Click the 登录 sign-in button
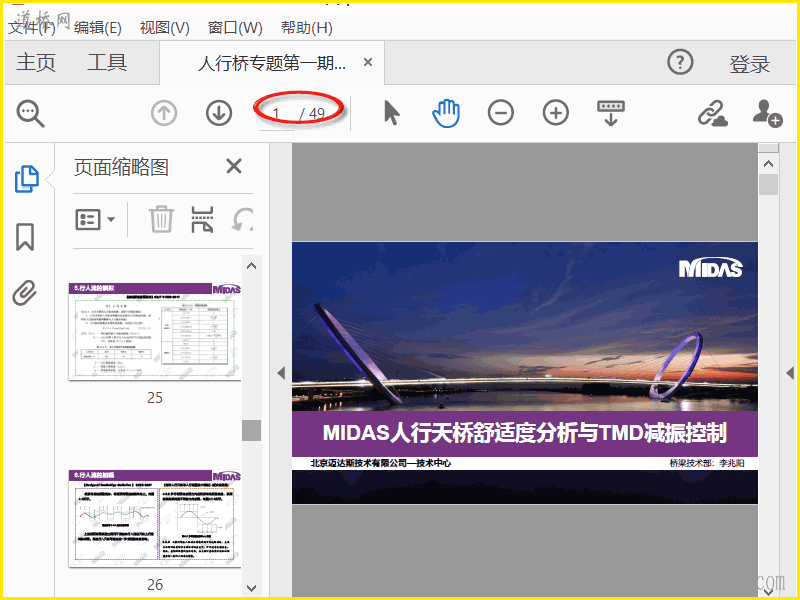800x600 pixels. [749, 64]
